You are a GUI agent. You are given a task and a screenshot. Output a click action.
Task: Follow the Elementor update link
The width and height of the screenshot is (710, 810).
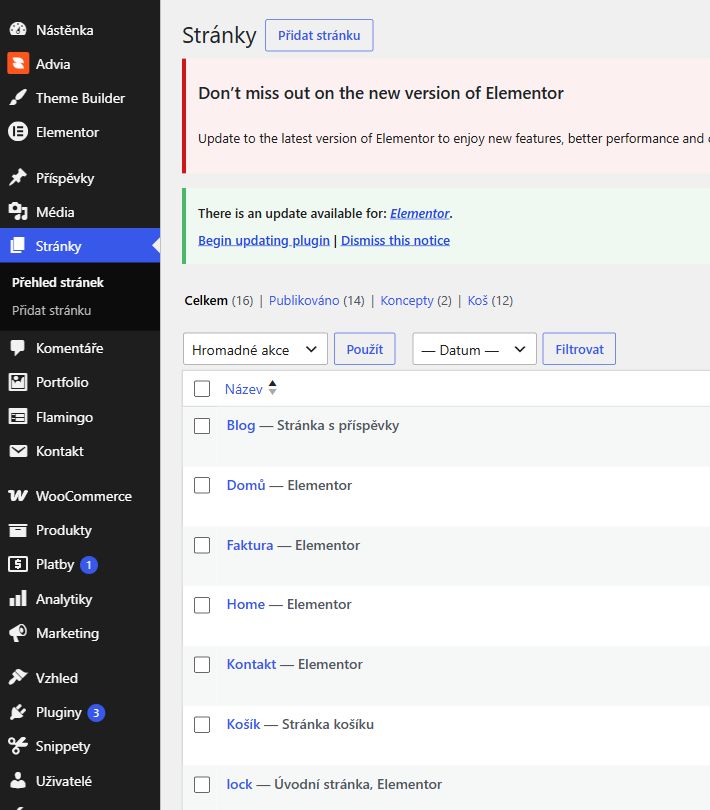[420, 213]
